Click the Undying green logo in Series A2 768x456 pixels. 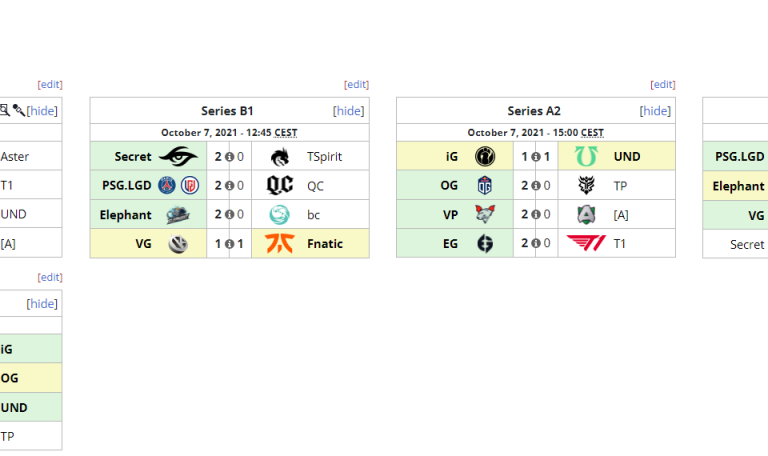(586, 156)
